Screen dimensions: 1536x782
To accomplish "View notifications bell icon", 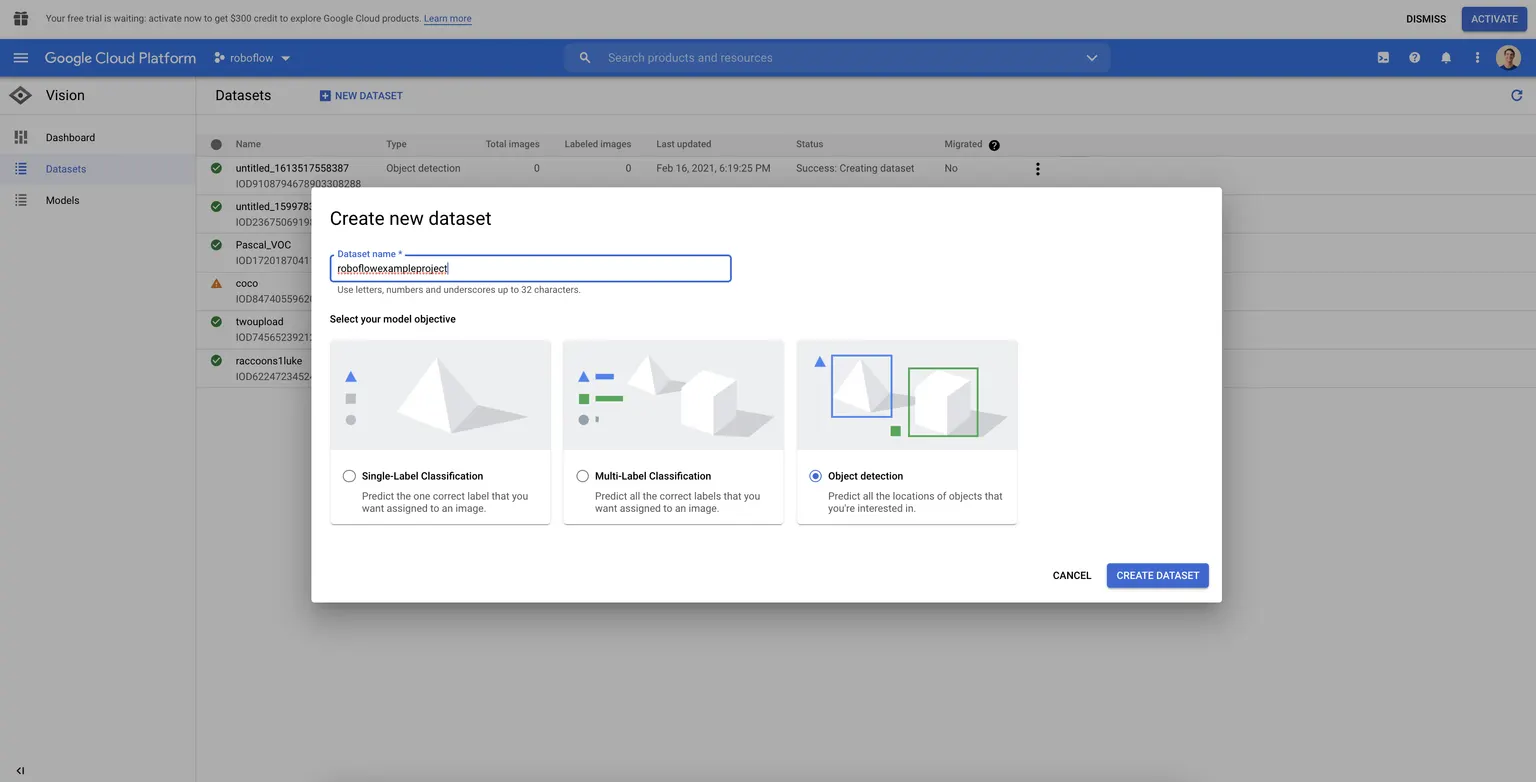I will (x=1446, y=58).
